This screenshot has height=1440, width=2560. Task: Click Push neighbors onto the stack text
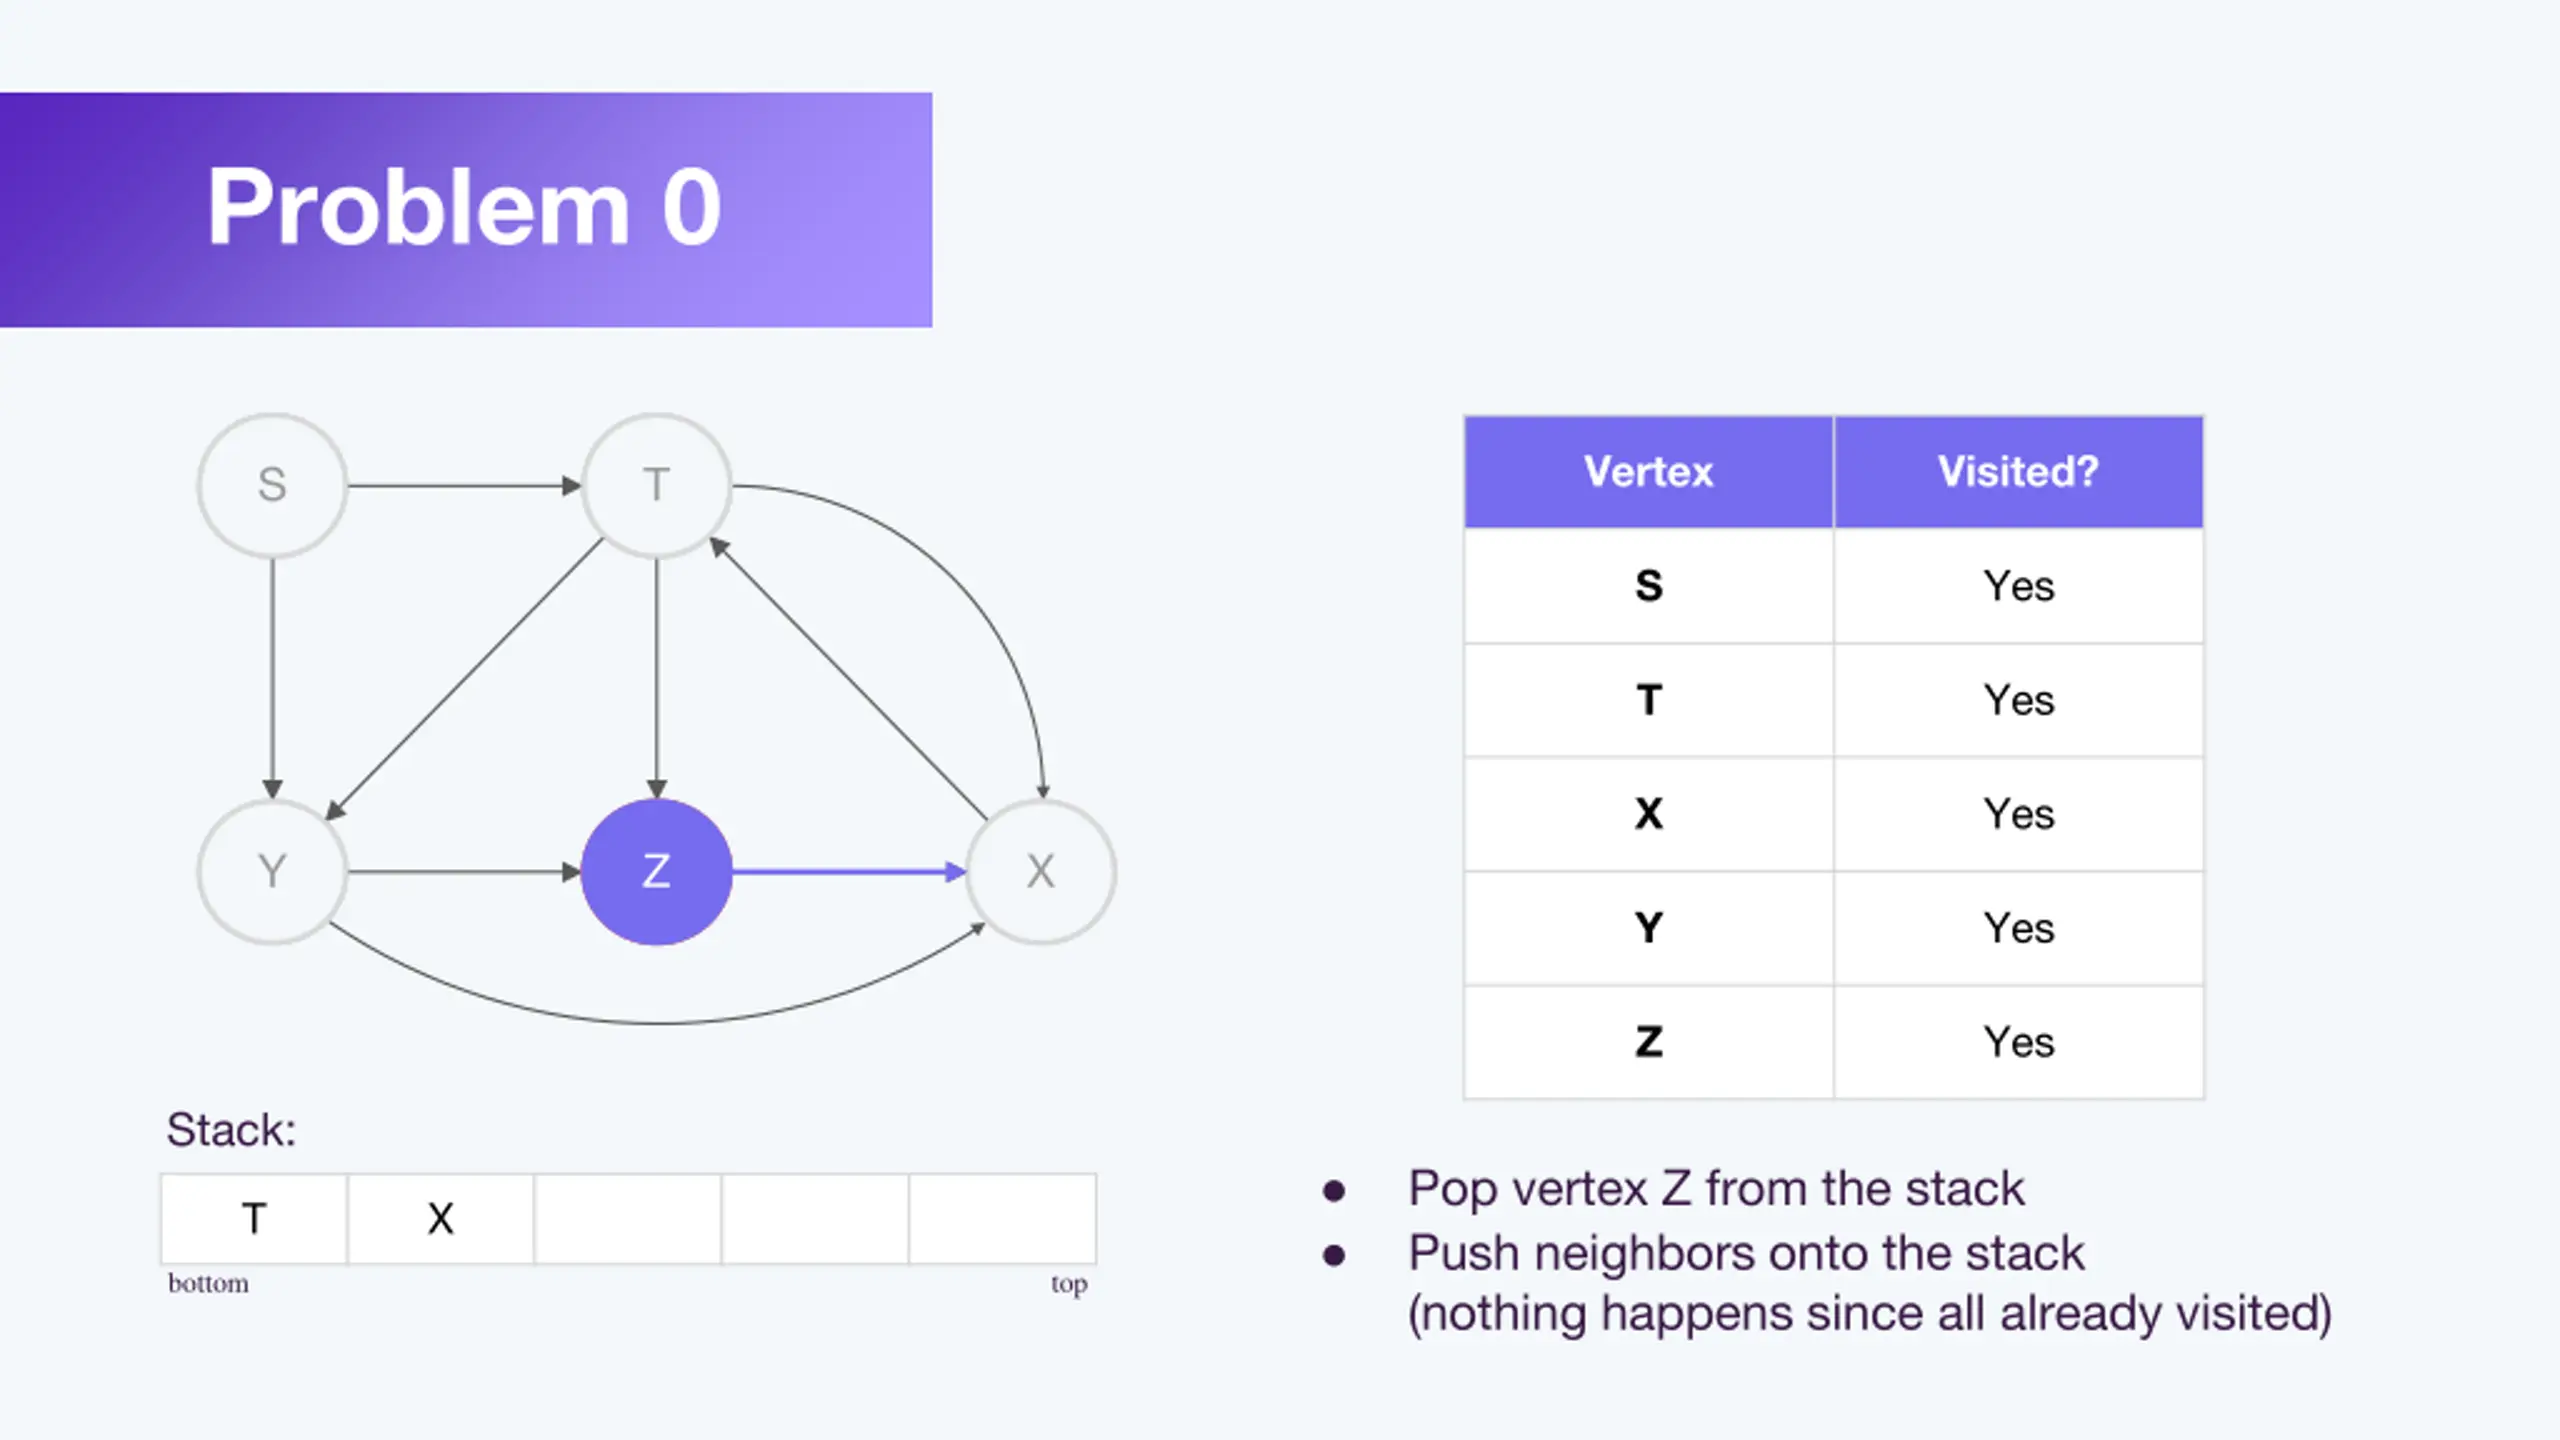[x=1746, y=1253]
